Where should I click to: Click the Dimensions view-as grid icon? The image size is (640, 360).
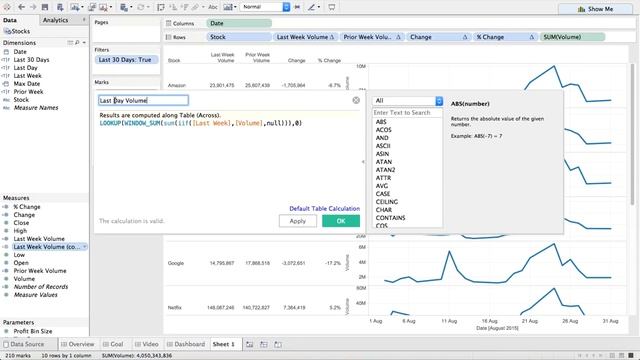(70, 42)
